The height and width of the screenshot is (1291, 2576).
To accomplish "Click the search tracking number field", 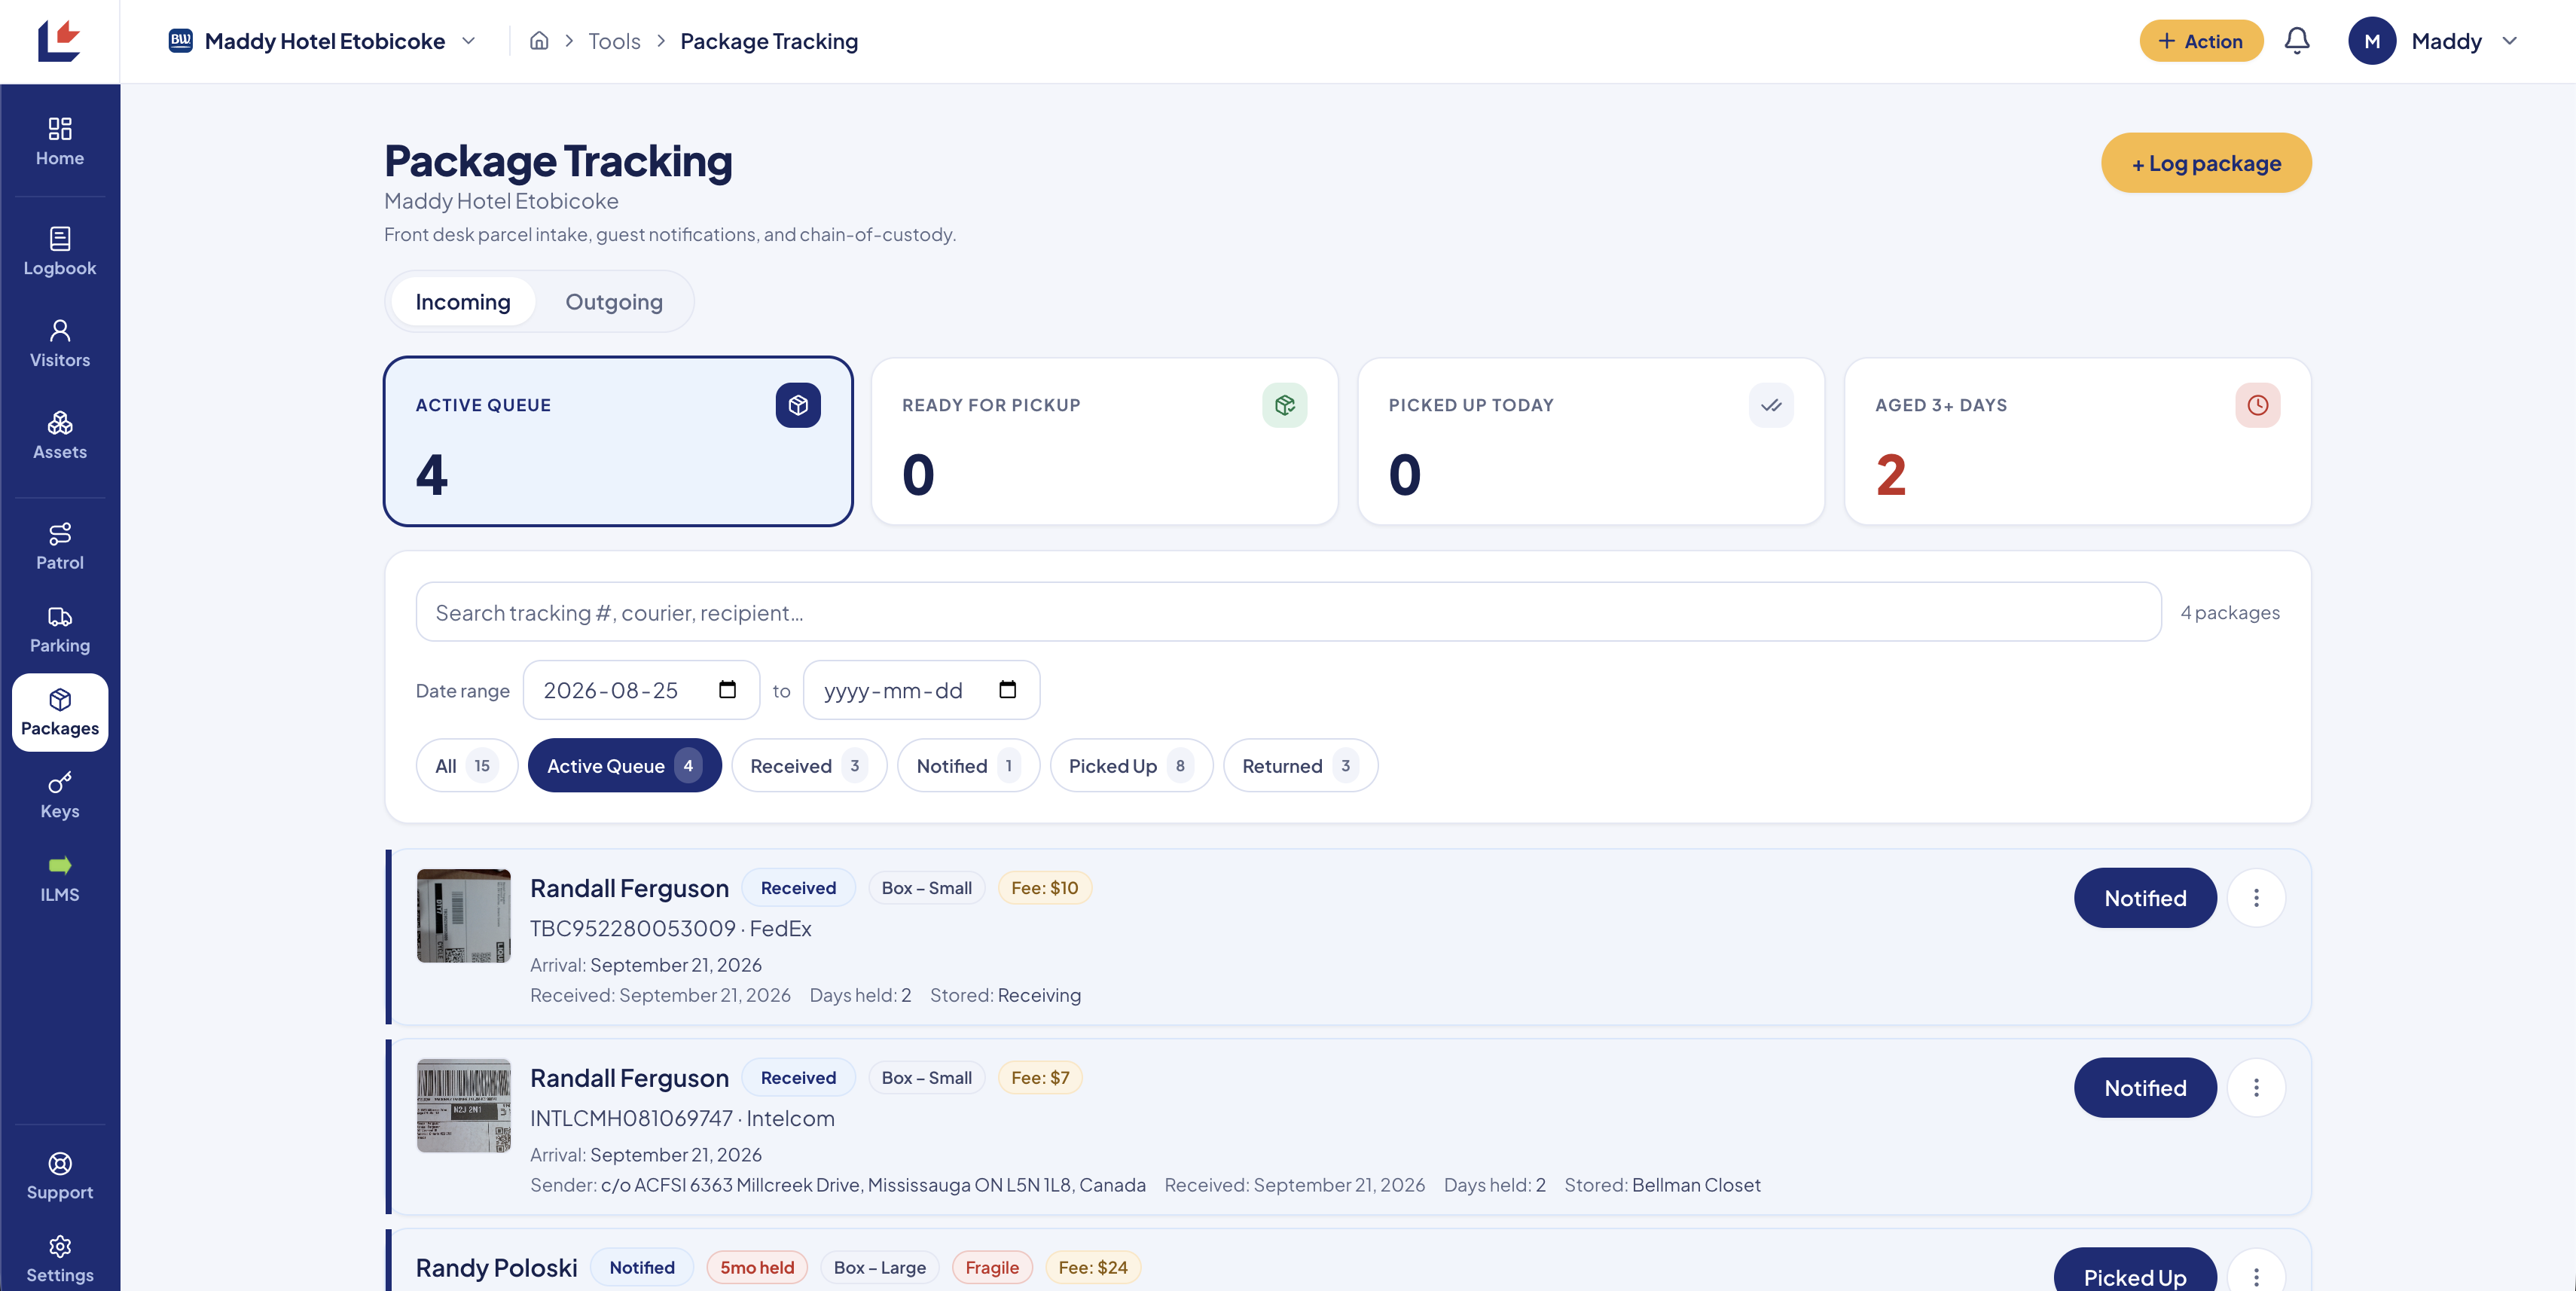I will [x=1288, y=612].
